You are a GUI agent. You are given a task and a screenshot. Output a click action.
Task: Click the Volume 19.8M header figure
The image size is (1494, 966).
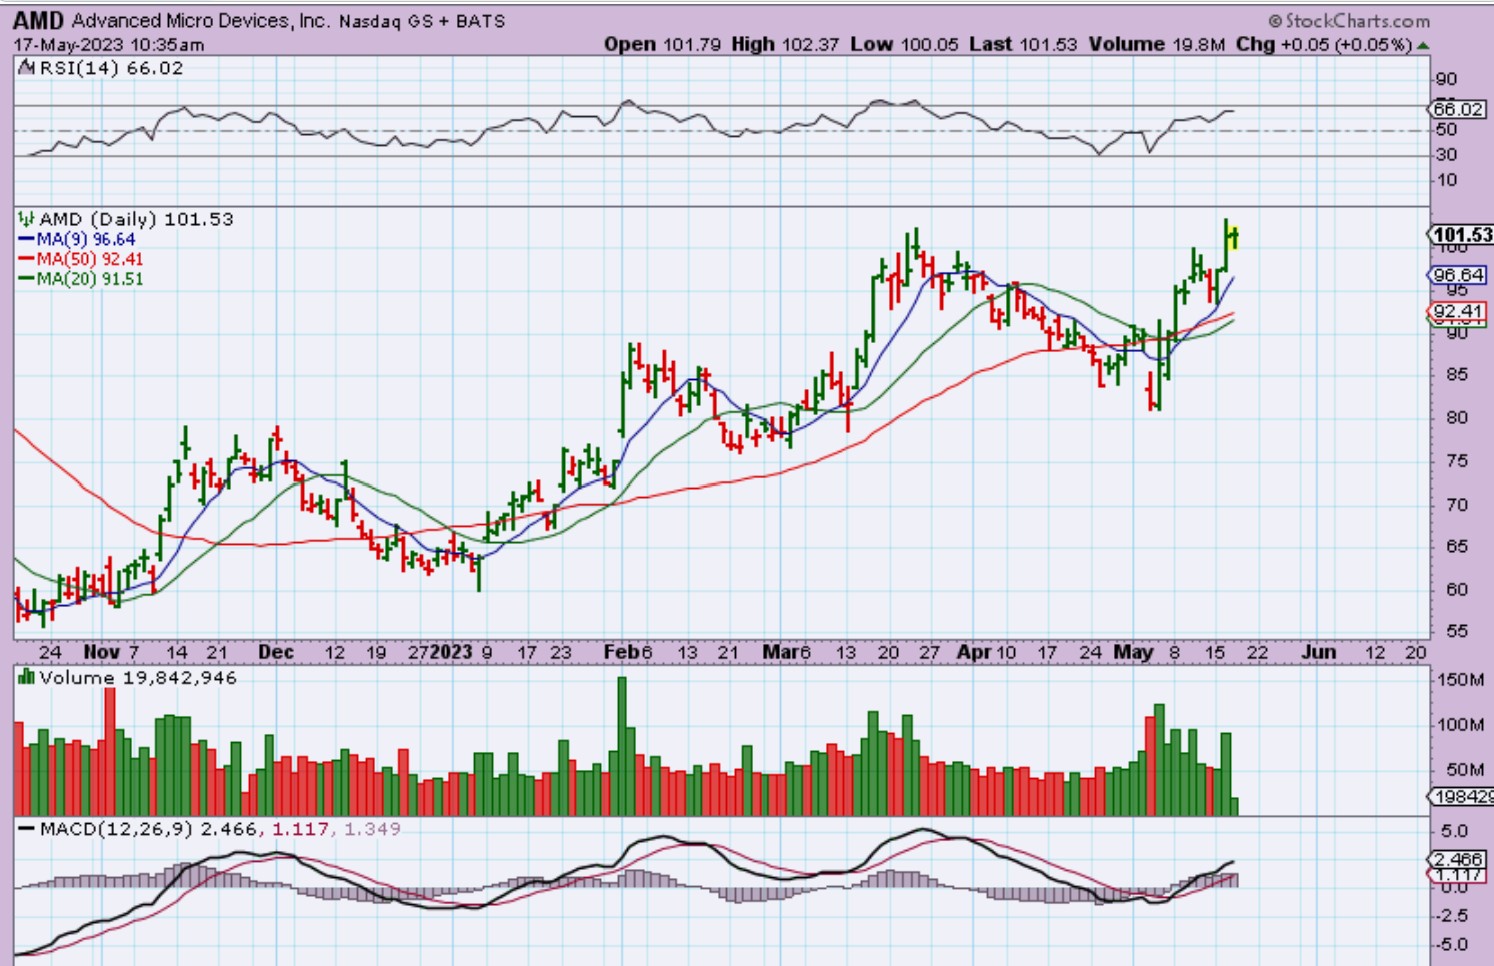tap(1157, 44)
